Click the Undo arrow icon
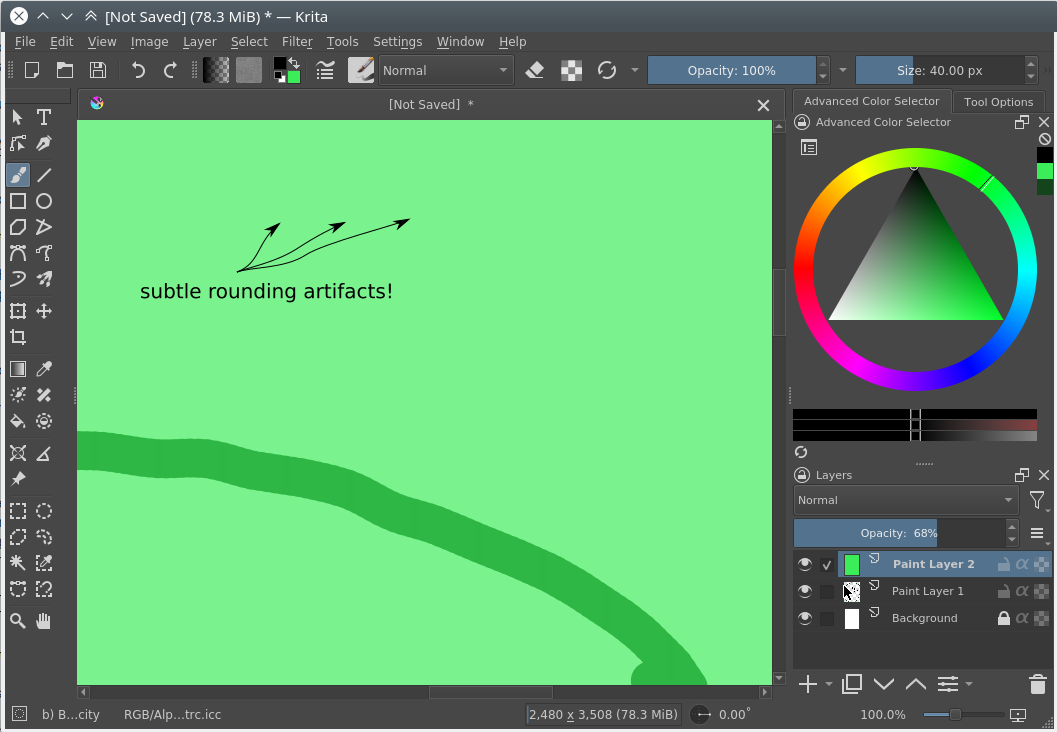 pyautogui.click(x=138, y=70)
